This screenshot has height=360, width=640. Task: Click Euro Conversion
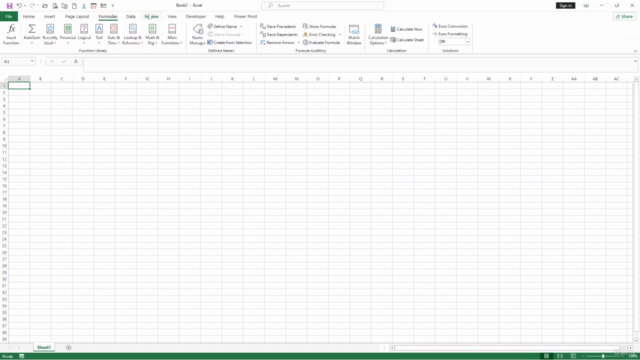click(x=450, y=26)
